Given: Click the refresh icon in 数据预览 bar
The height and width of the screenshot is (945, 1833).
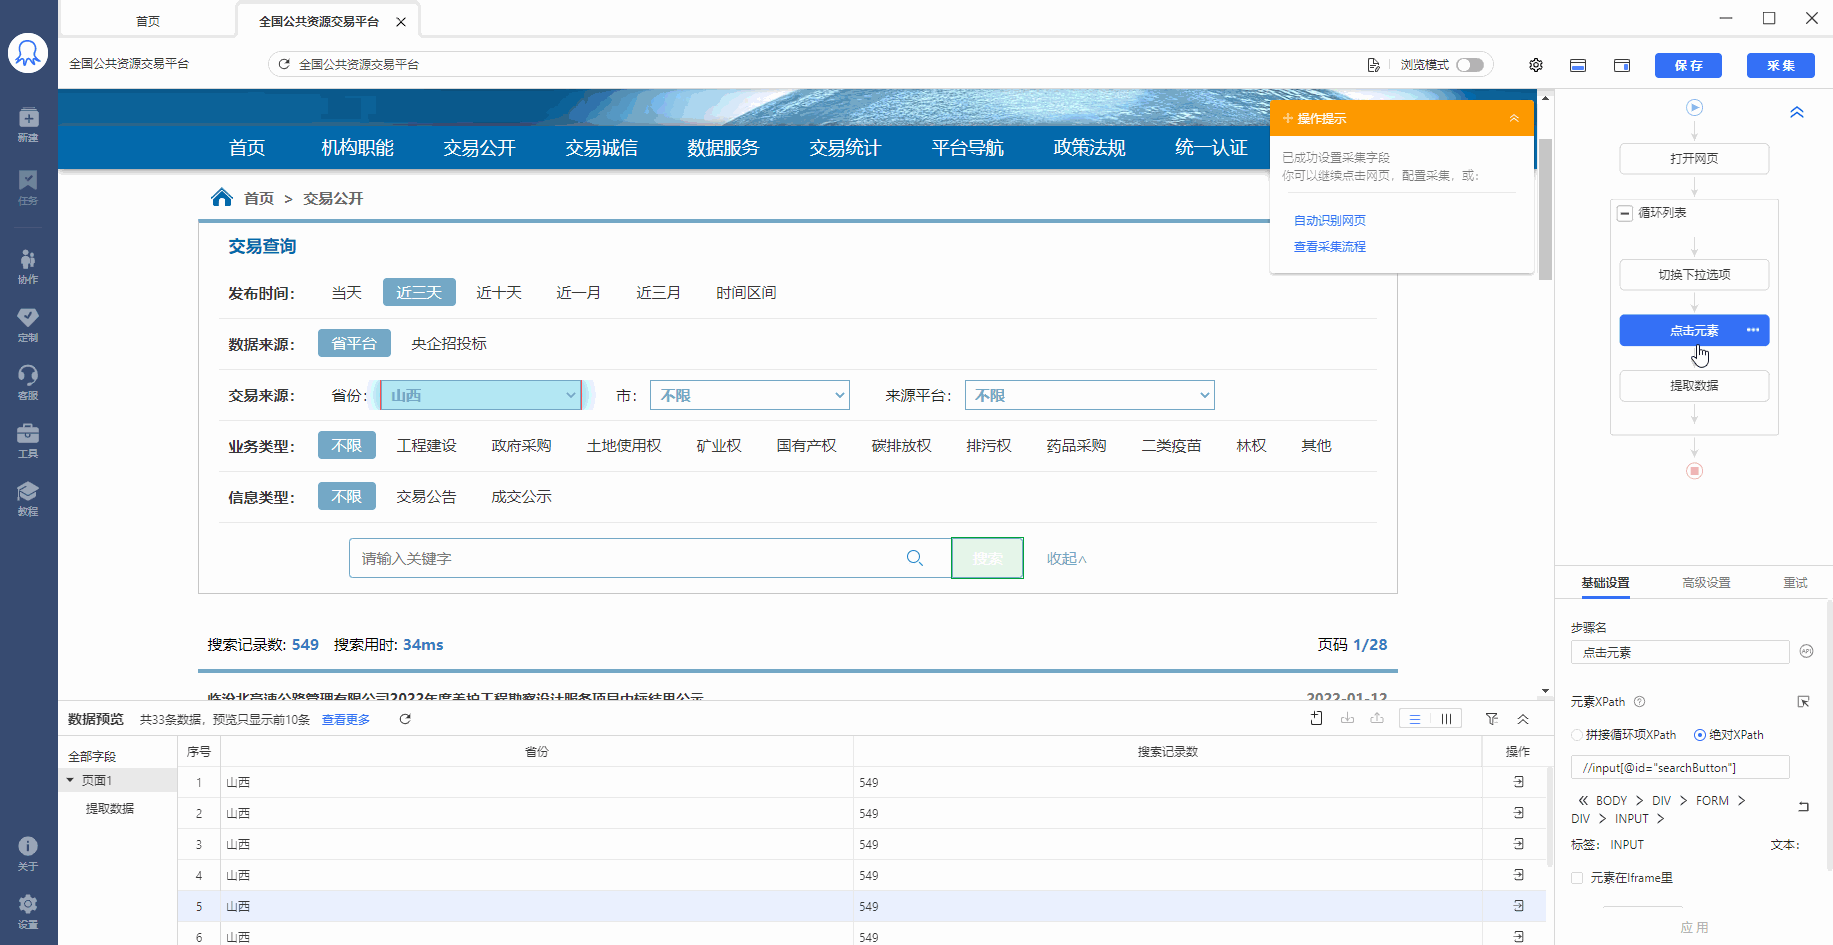Looking at the screenshot, I should [405, 719].
